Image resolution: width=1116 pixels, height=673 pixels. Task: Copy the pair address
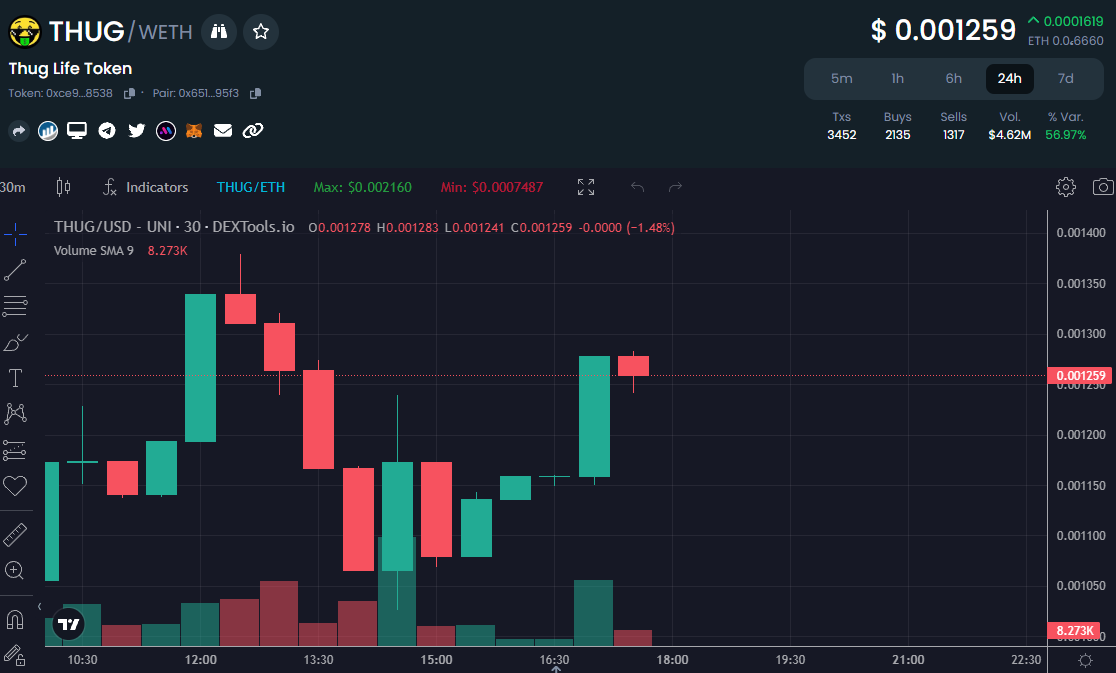tap(256, 93)
